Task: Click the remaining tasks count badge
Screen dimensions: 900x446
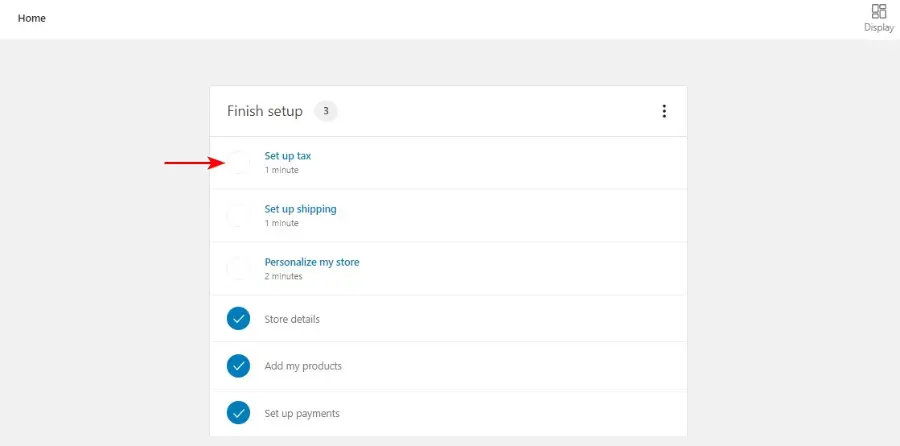Action: [326, 111]
